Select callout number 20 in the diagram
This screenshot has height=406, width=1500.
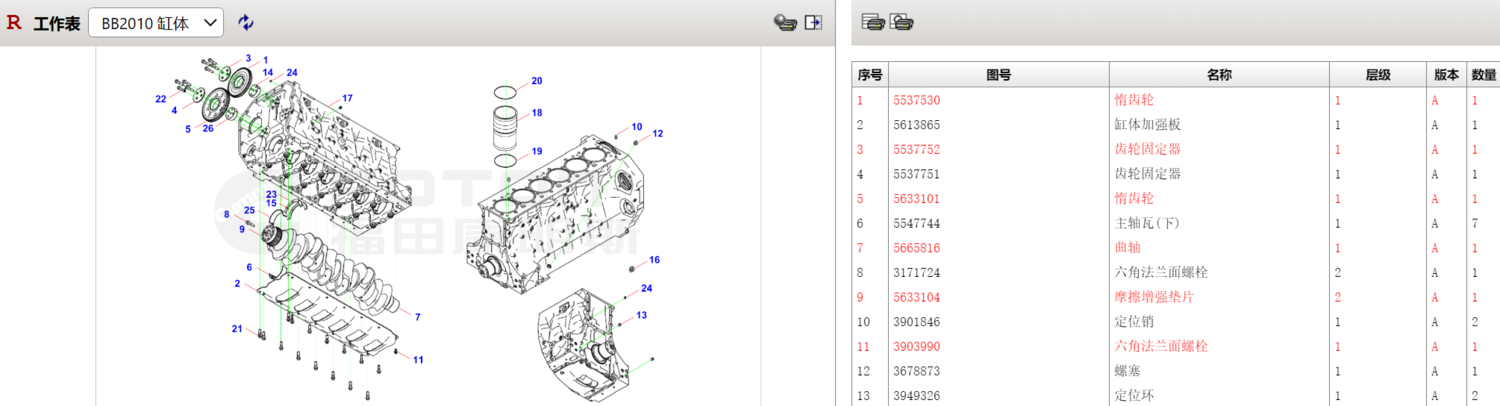coord(537,81)
